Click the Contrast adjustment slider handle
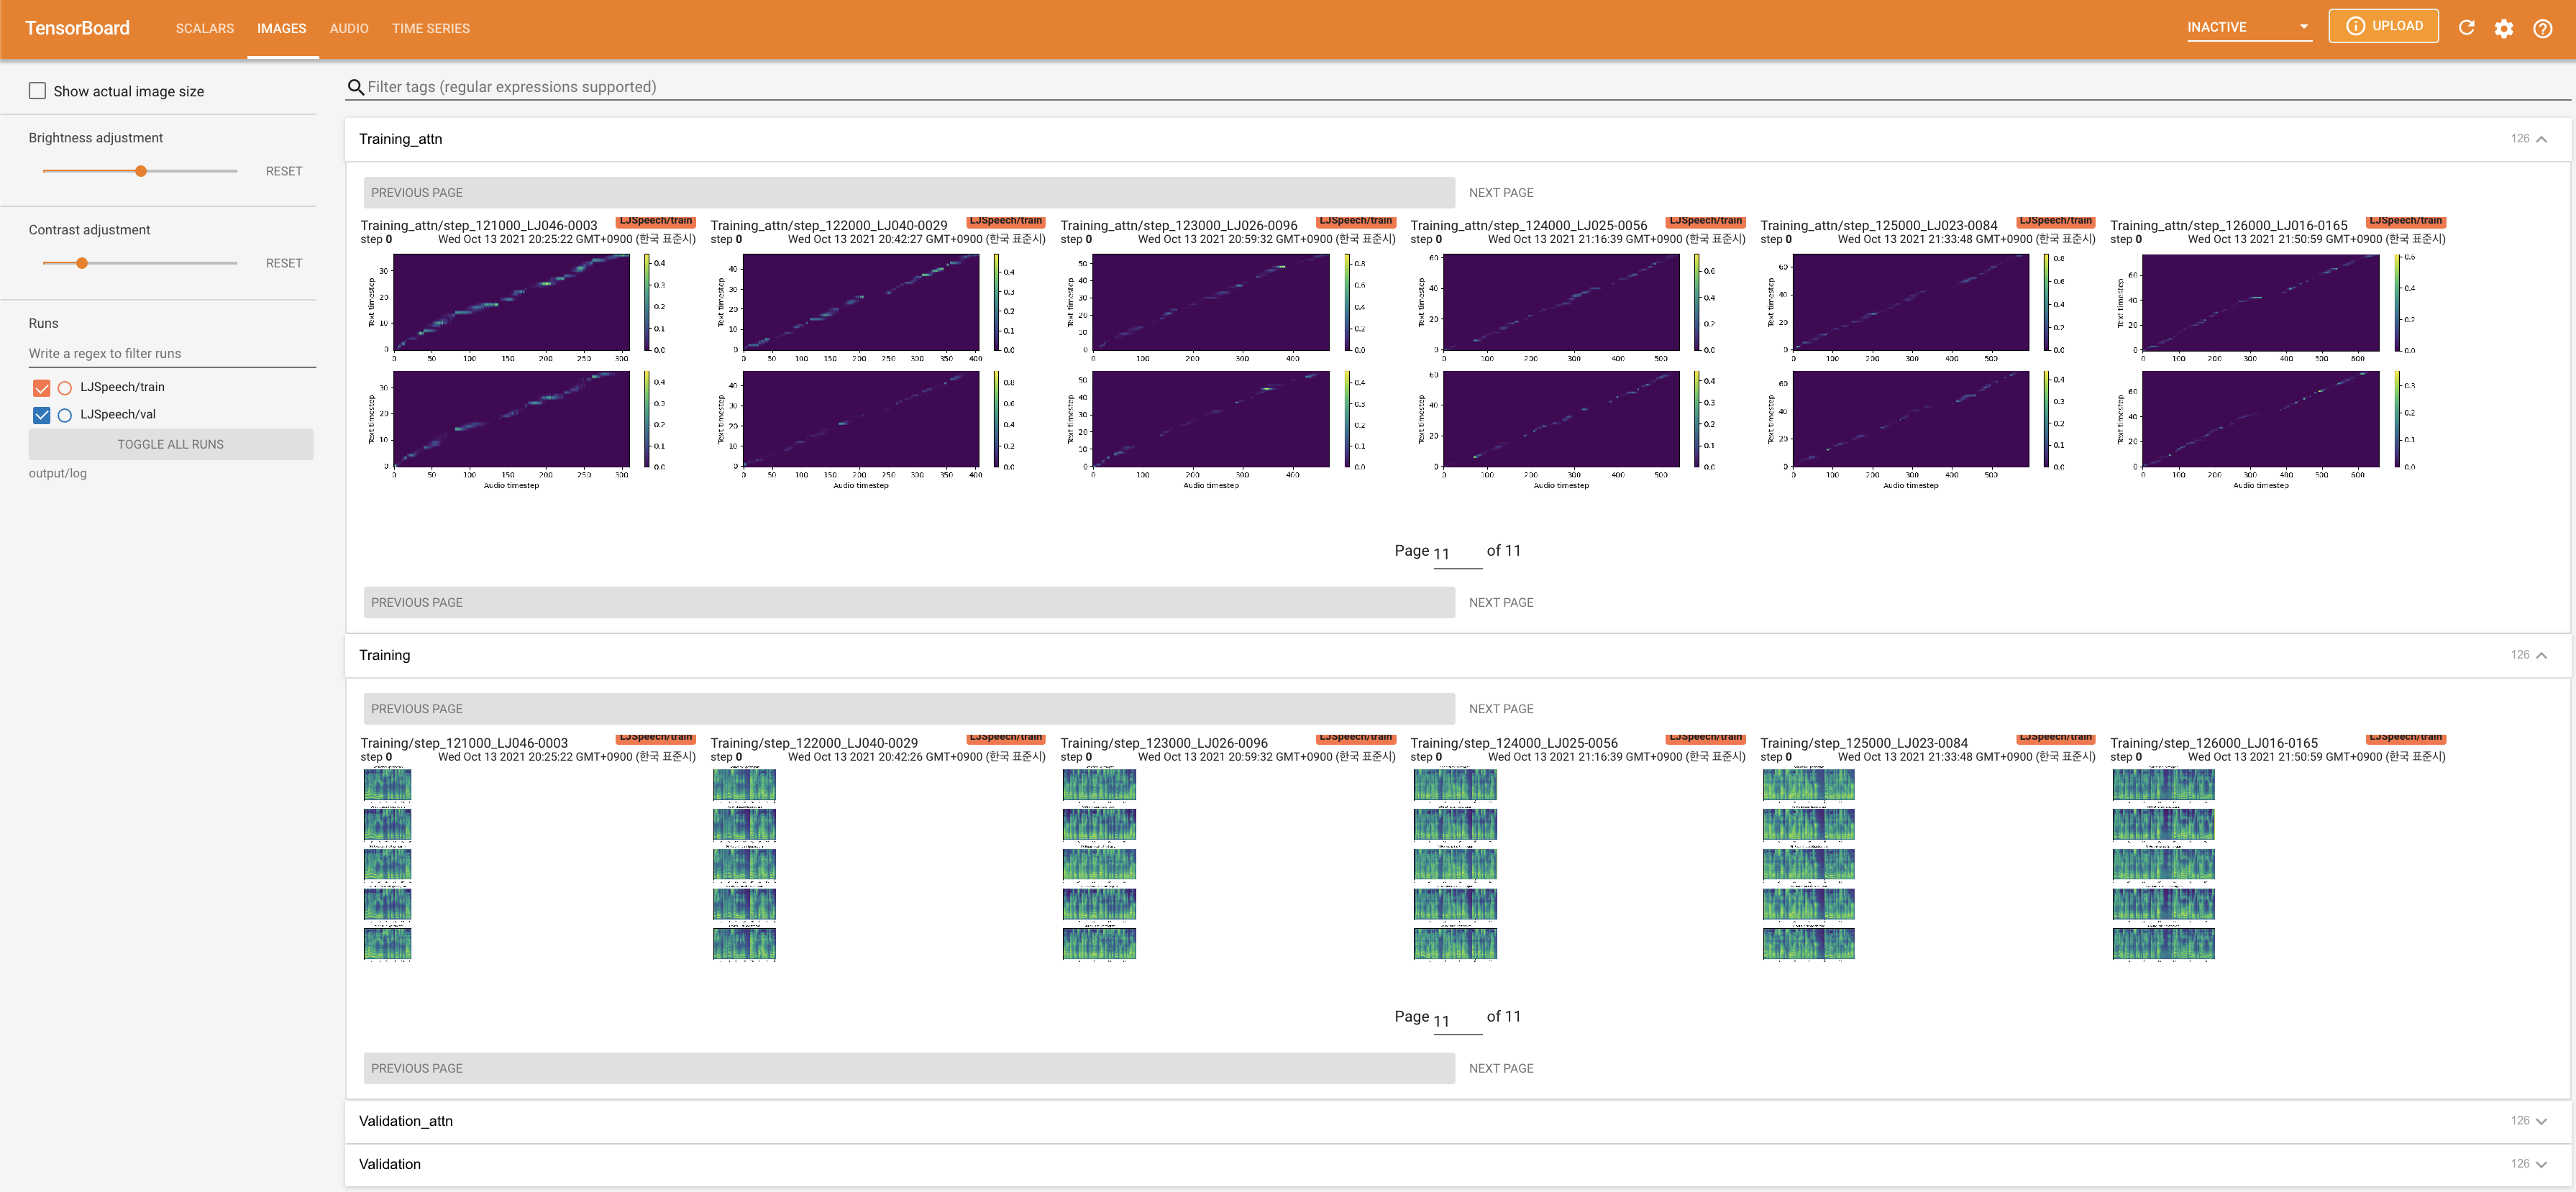The image size is (2576, 1192). pos(82,263)
